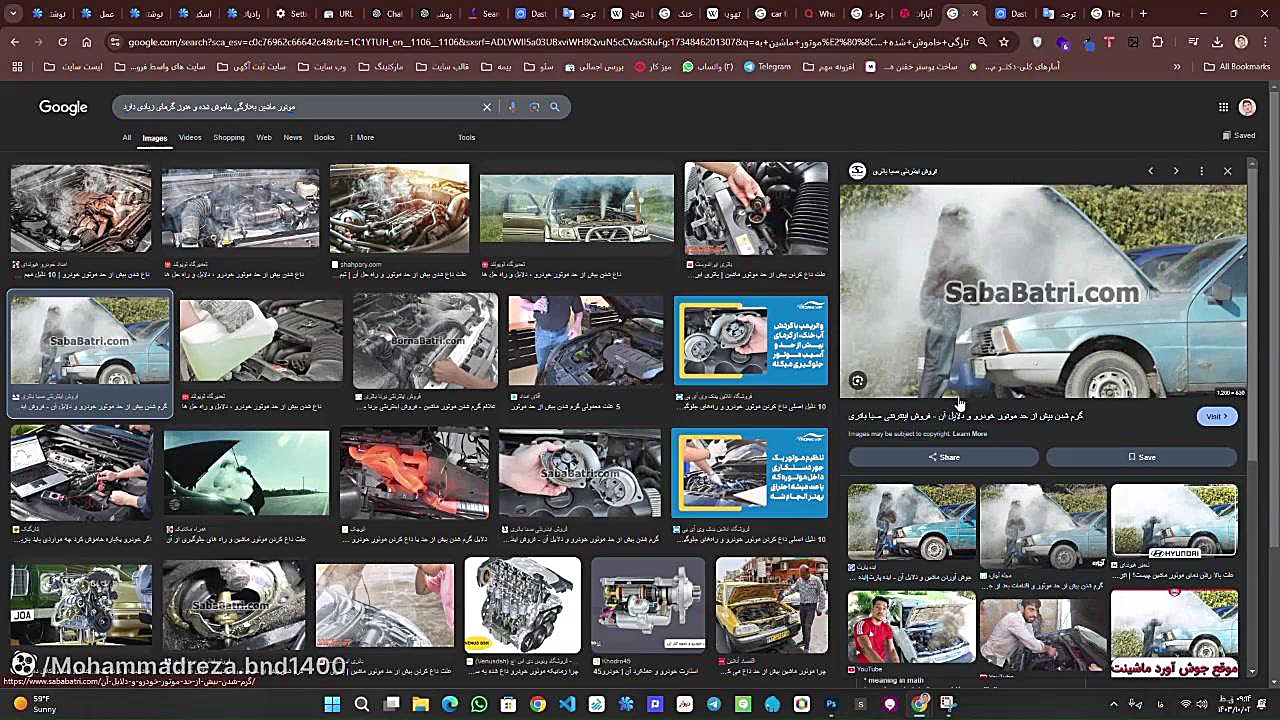
Task: Close the image preview panel
Action: click(1227, 171)
